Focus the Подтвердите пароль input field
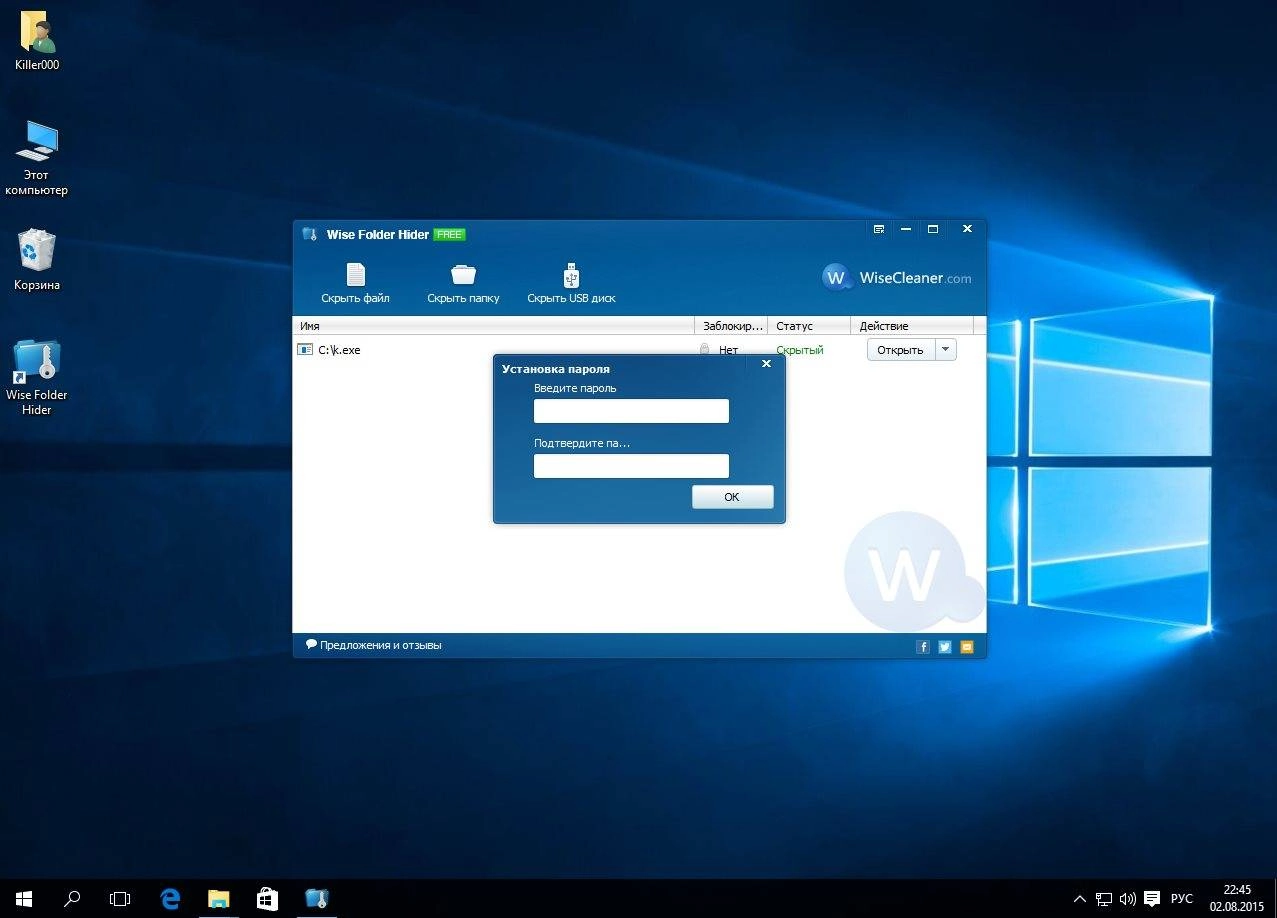This screenshot has height=918, width=1277. (631, 466)
